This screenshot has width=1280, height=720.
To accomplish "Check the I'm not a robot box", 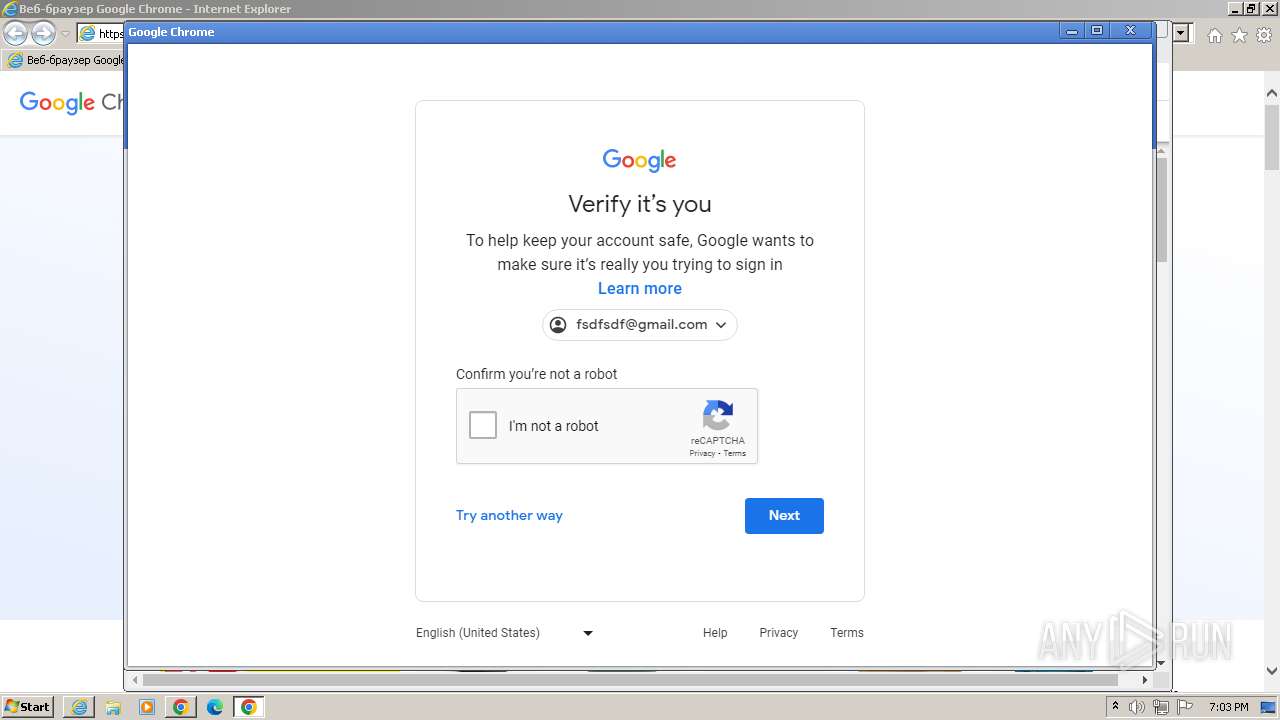I will (483, 425).
